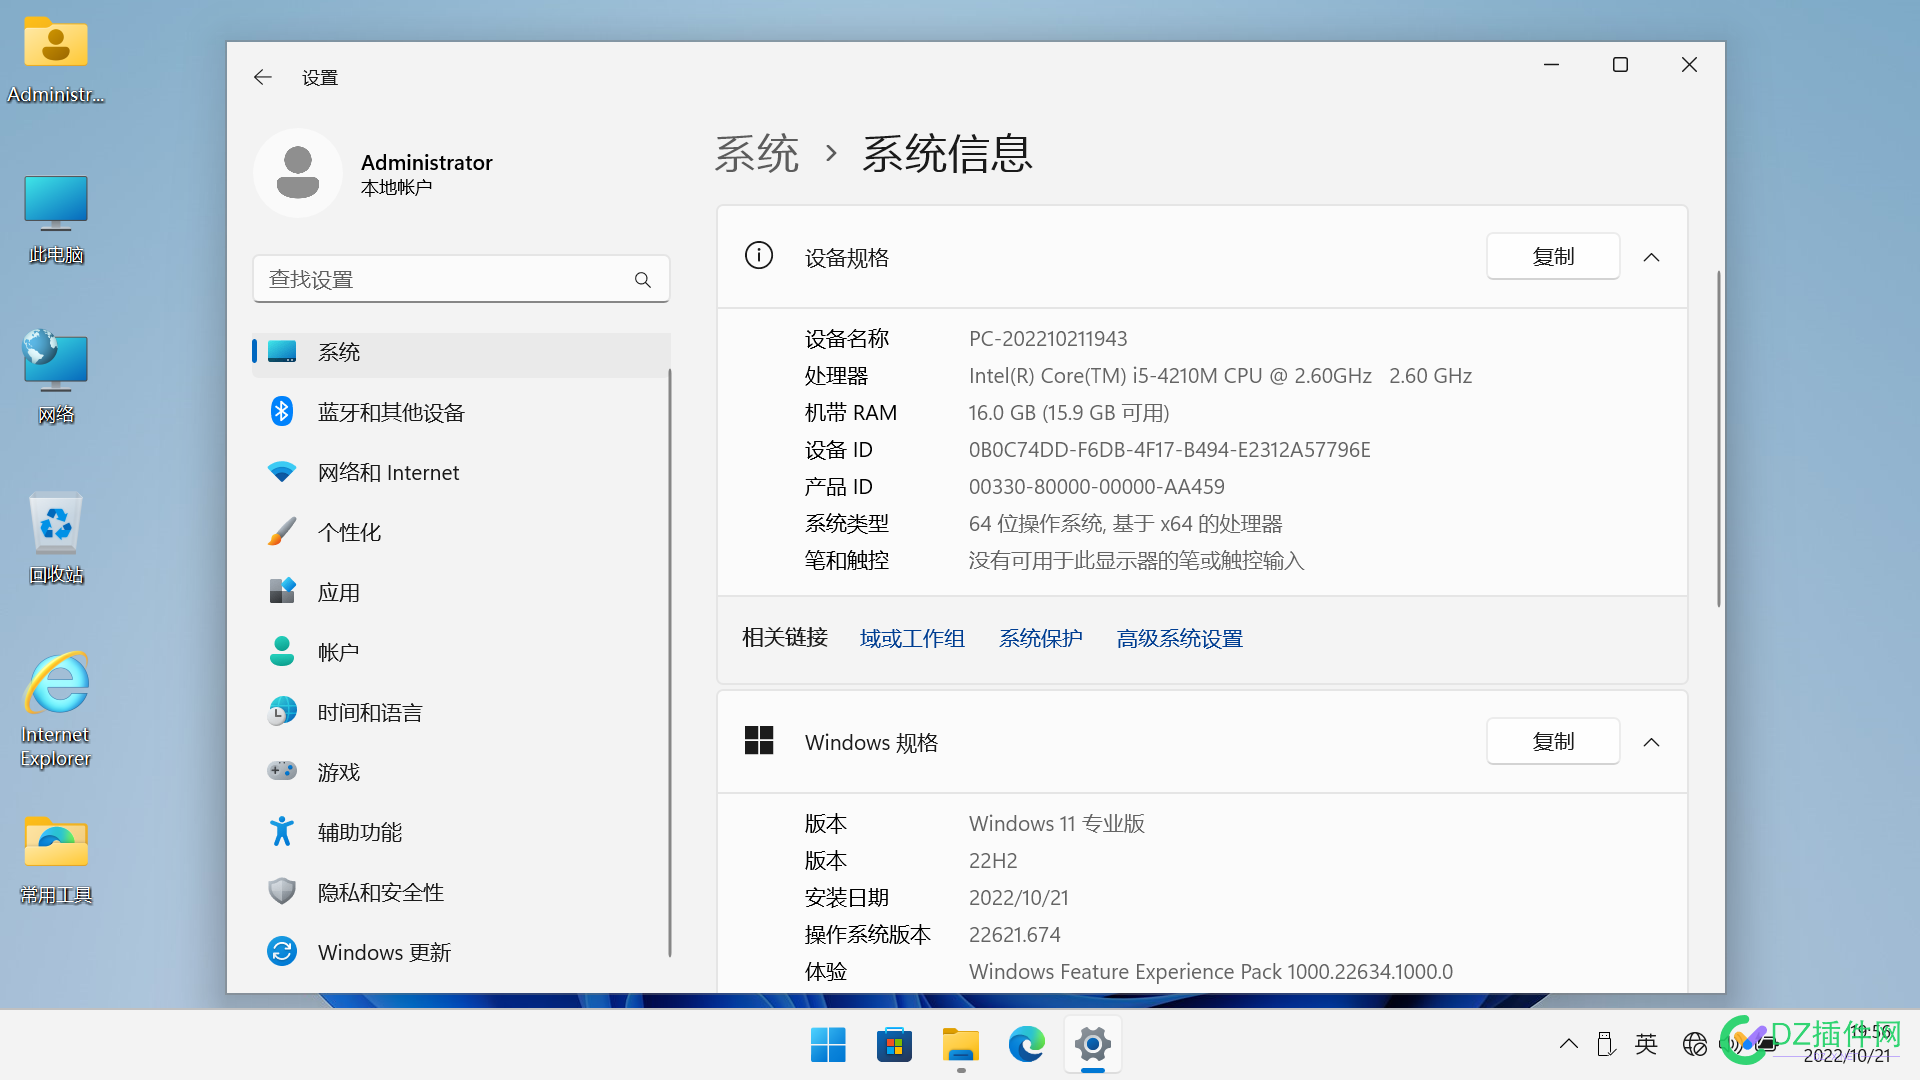This screenshot has width=1920, height=1080.
Task: Click the gaming controller icon
Action: [x=282, y=772]
